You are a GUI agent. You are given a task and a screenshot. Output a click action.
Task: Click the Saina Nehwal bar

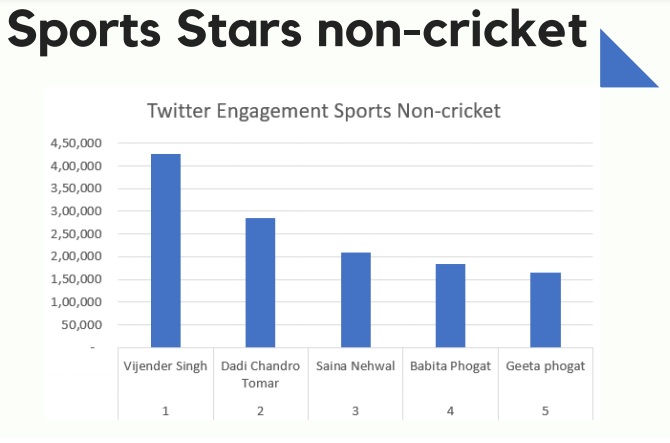(355, 299)
